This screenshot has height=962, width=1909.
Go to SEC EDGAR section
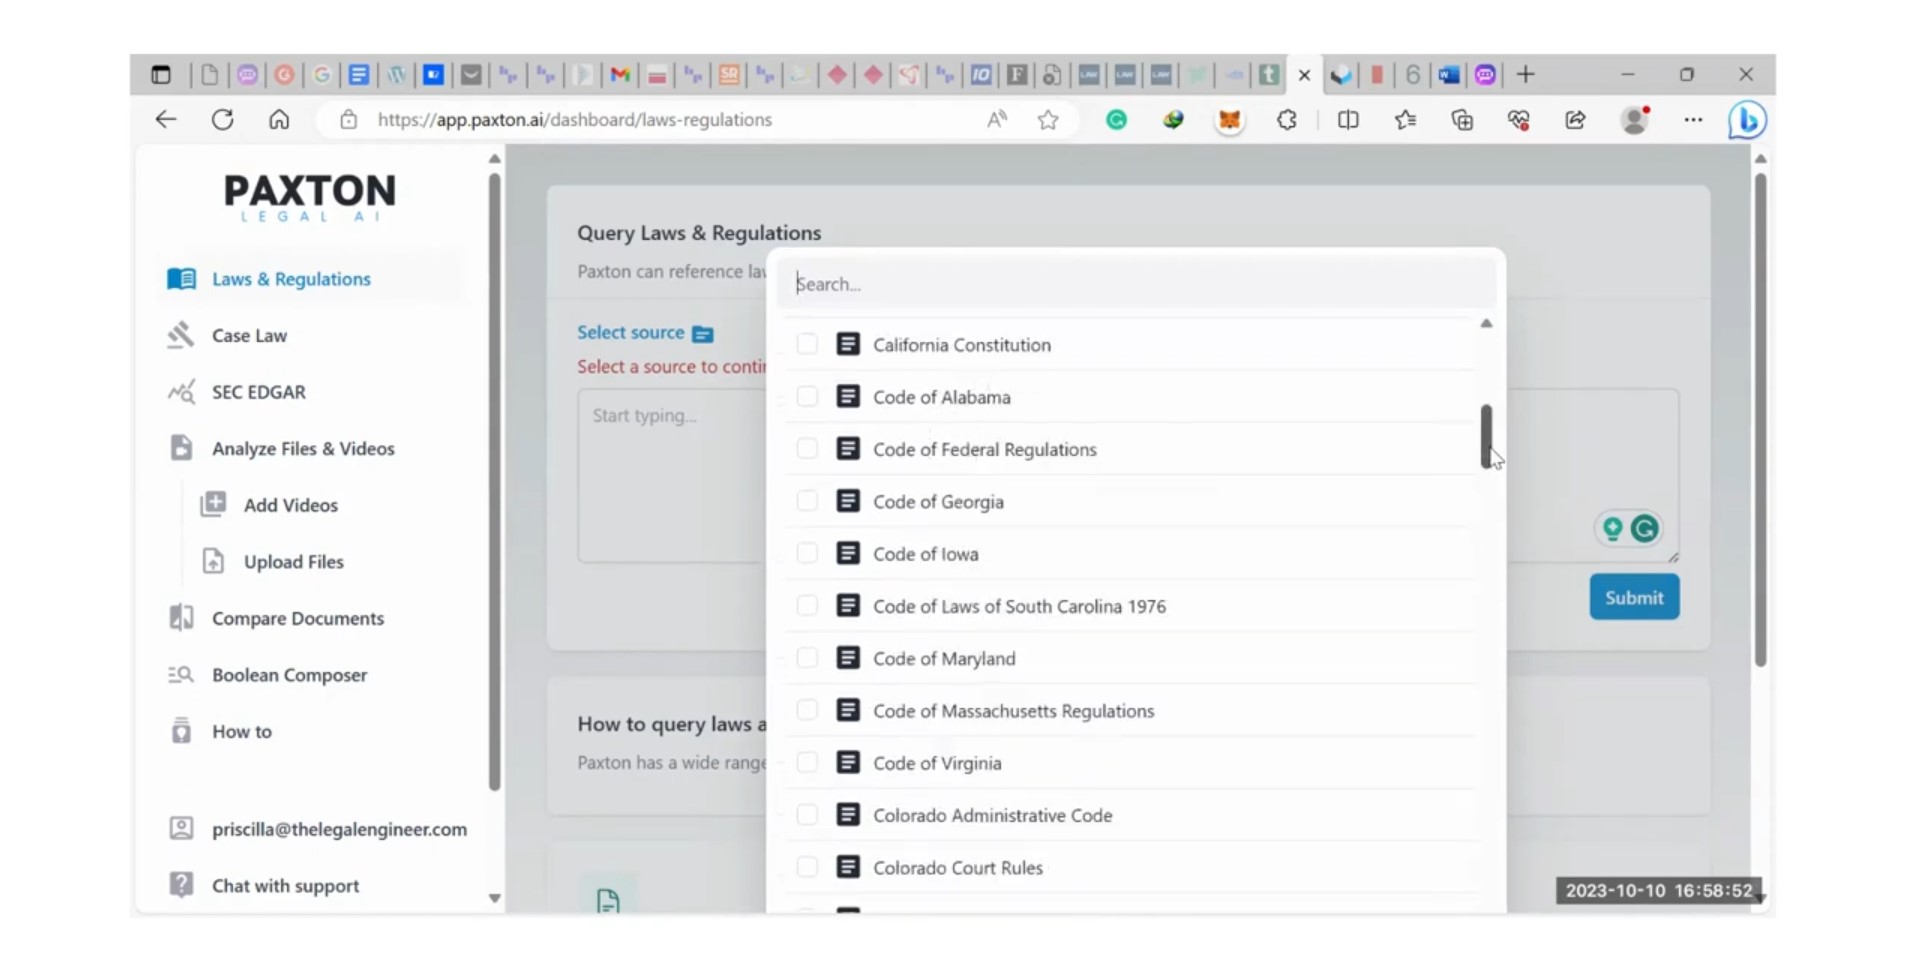pos(259,392)
